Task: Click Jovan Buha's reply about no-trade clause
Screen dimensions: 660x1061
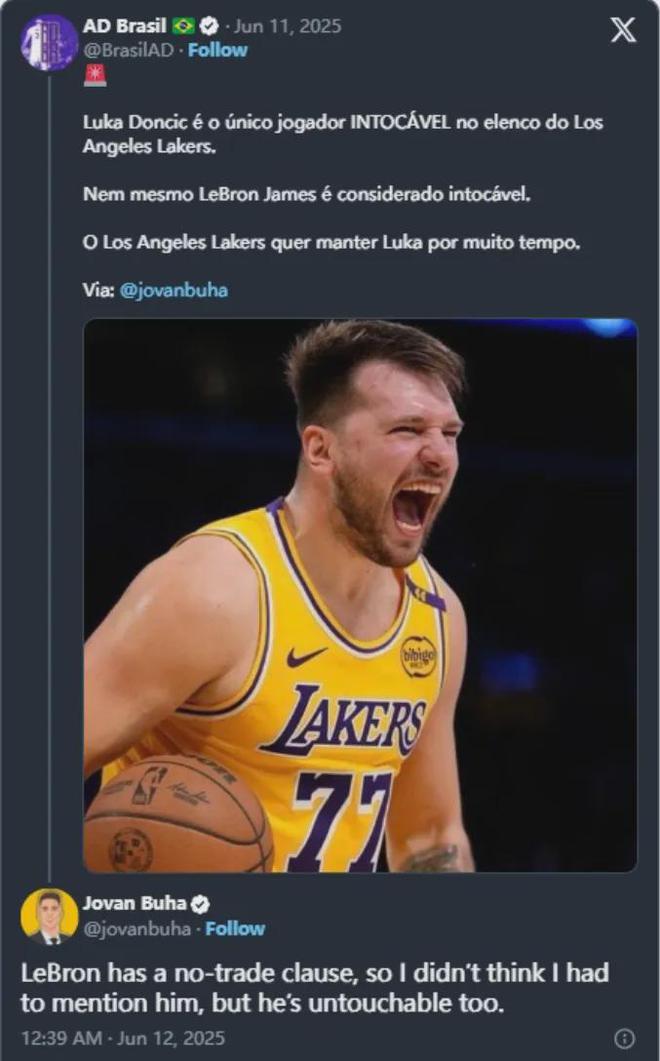Action: tap(315, 988)
